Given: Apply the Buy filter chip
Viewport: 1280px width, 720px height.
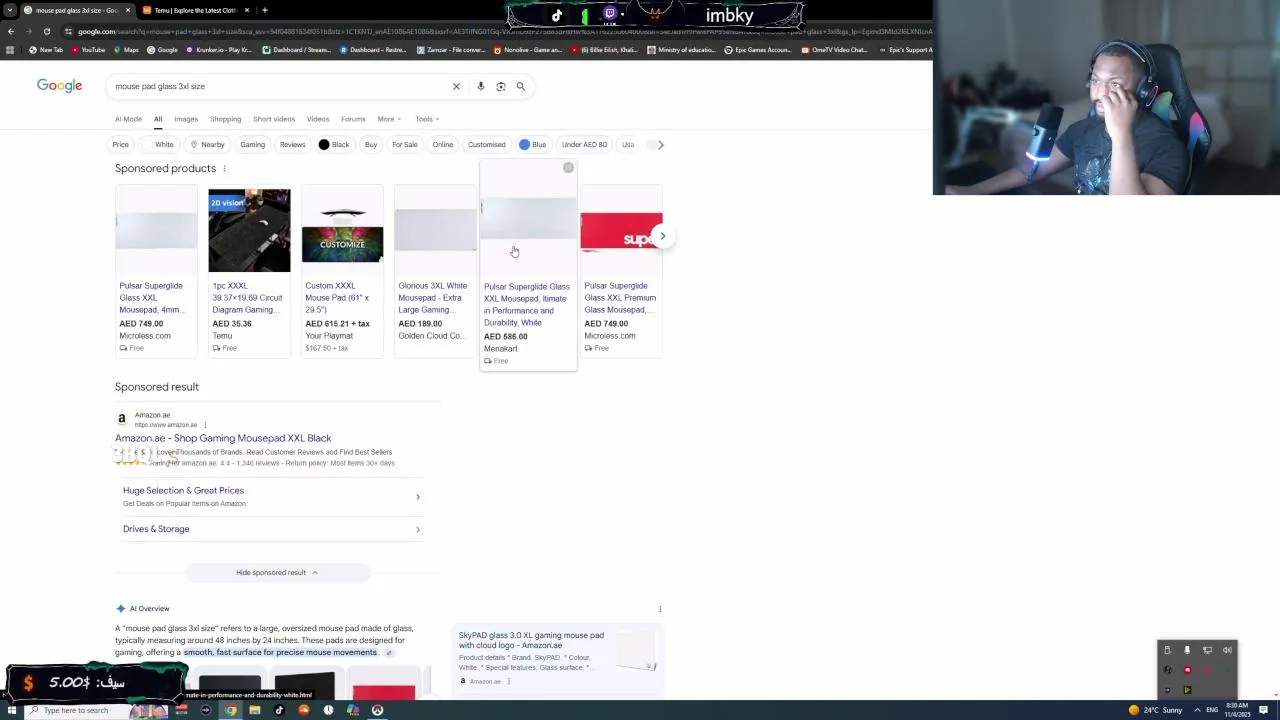Looking at the screenshot, I should pyautogui.click(x=371, y=145).
